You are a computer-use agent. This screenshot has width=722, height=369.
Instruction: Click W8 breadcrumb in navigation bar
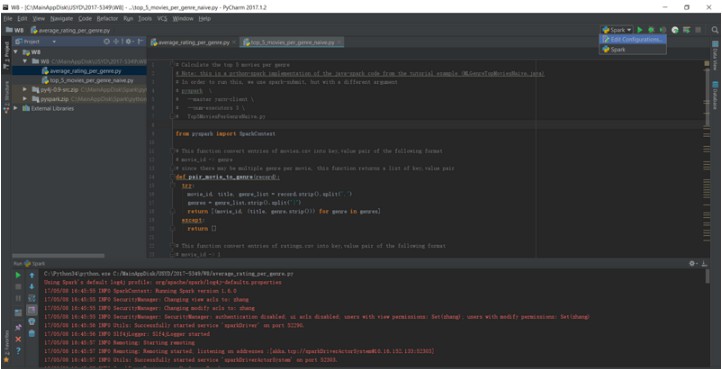pyautogui.click(x=14, y=30)
